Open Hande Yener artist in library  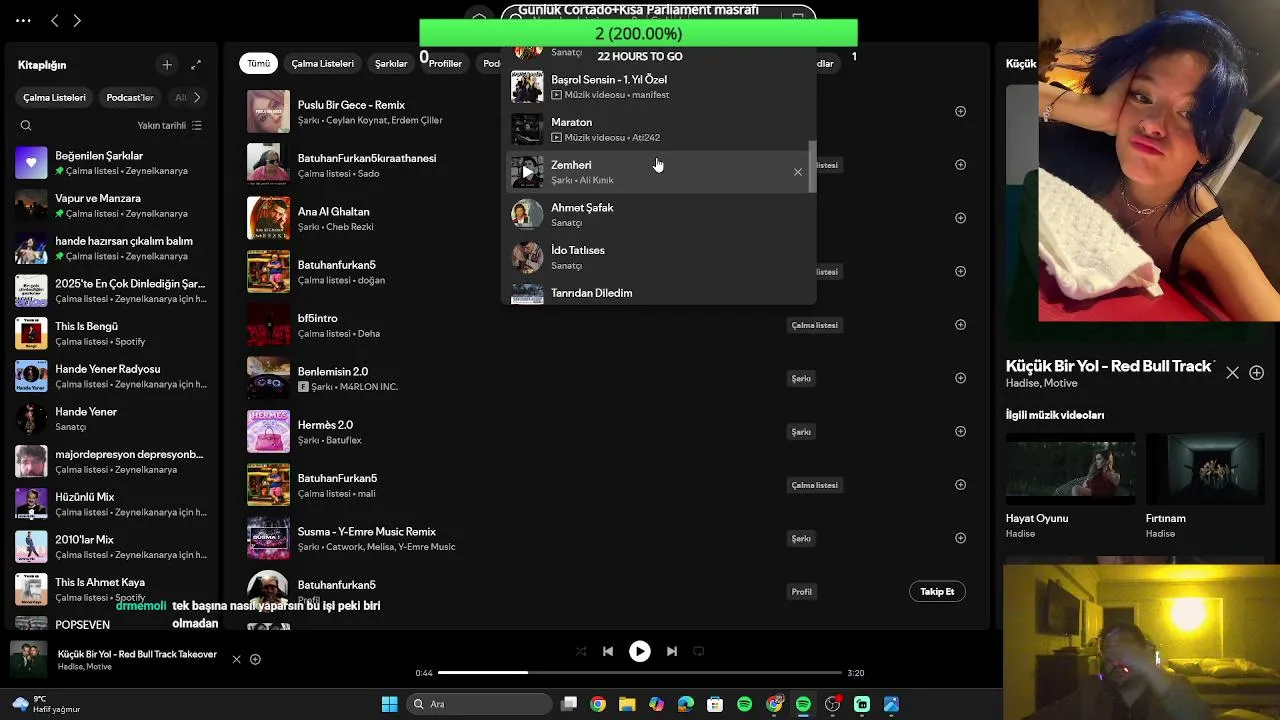(x=110, y=419)
